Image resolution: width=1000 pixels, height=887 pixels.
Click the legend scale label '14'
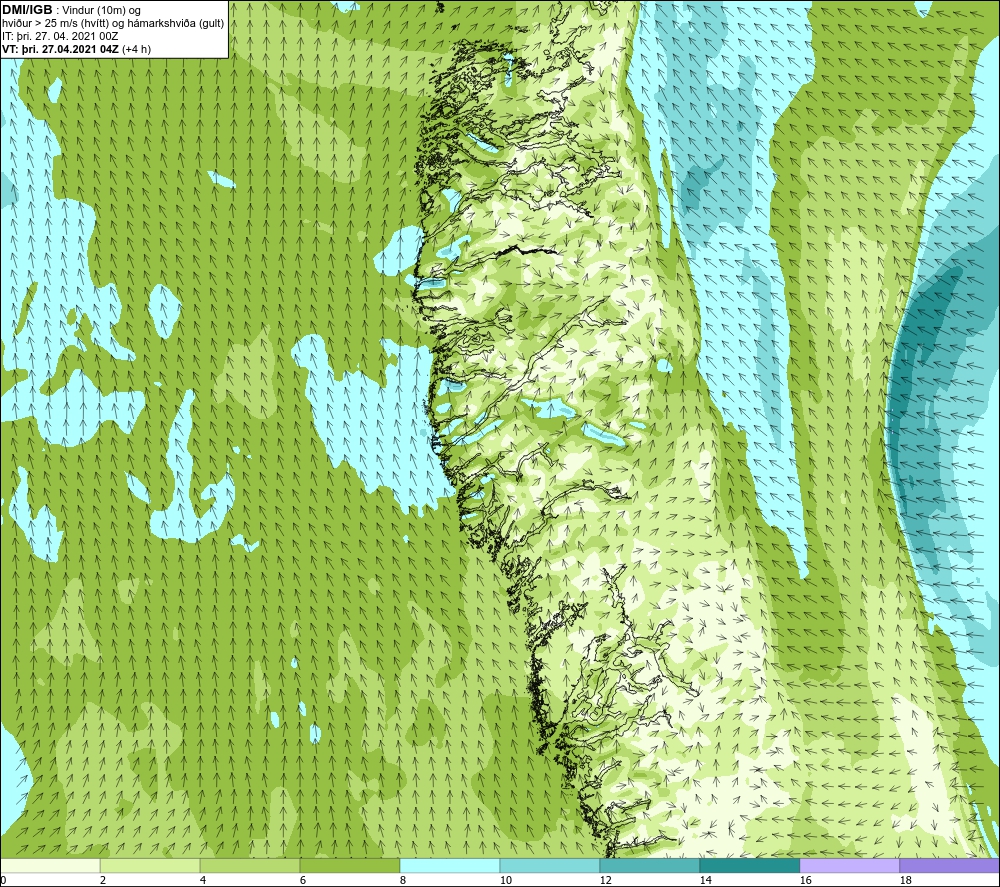coord(705,880)
